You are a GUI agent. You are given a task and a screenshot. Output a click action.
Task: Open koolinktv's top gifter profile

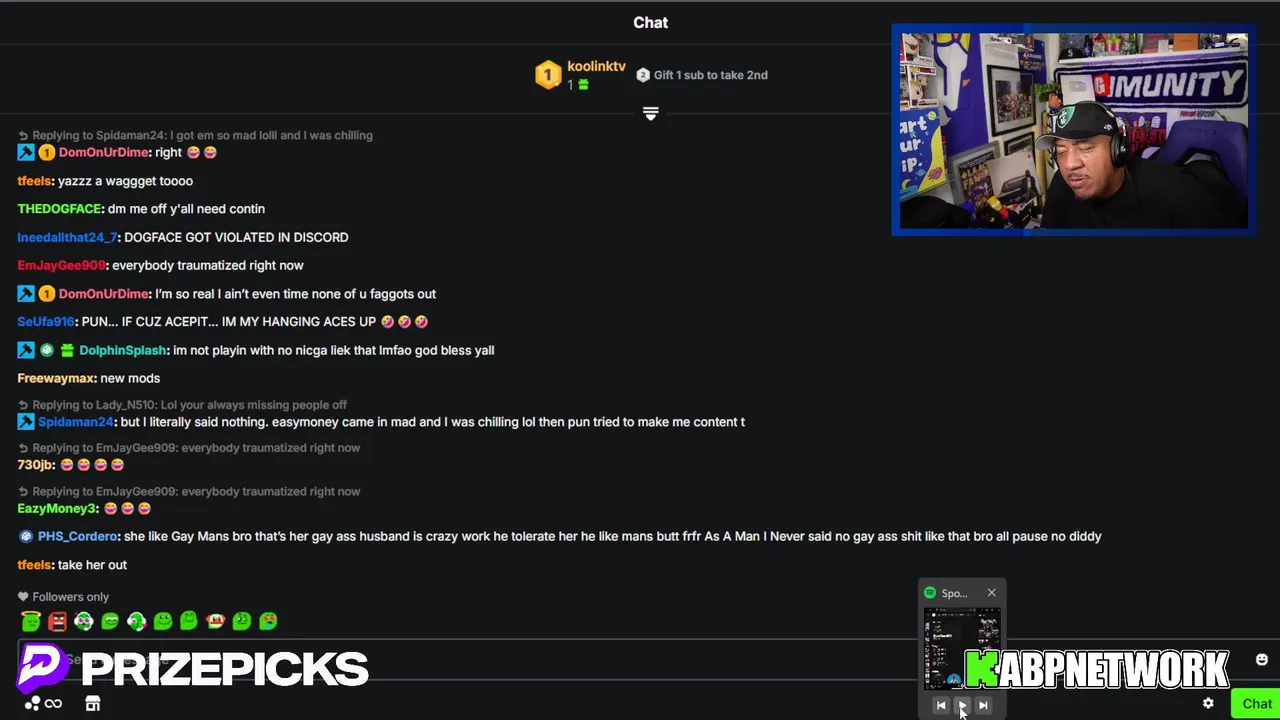point(596,67)
